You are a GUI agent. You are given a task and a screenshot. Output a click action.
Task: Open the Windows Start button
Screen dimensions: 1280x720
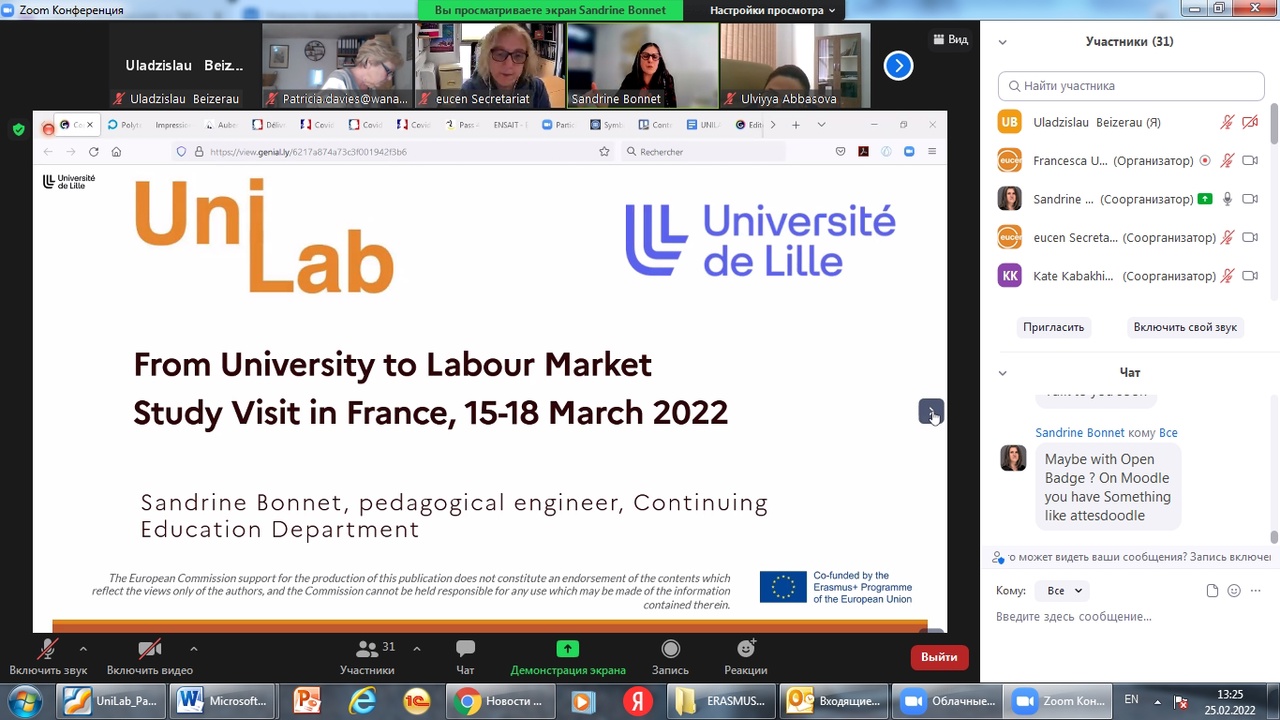(x=25, y=701)
